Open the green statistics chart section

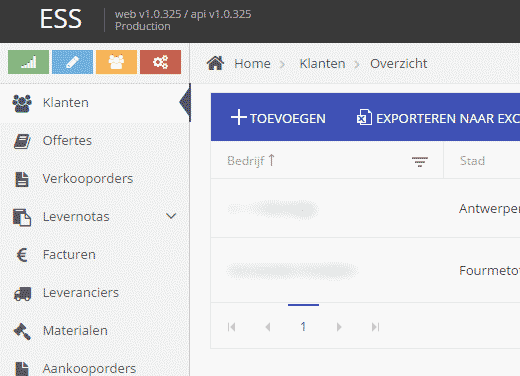pyautogui.click(x=28, y=62)
